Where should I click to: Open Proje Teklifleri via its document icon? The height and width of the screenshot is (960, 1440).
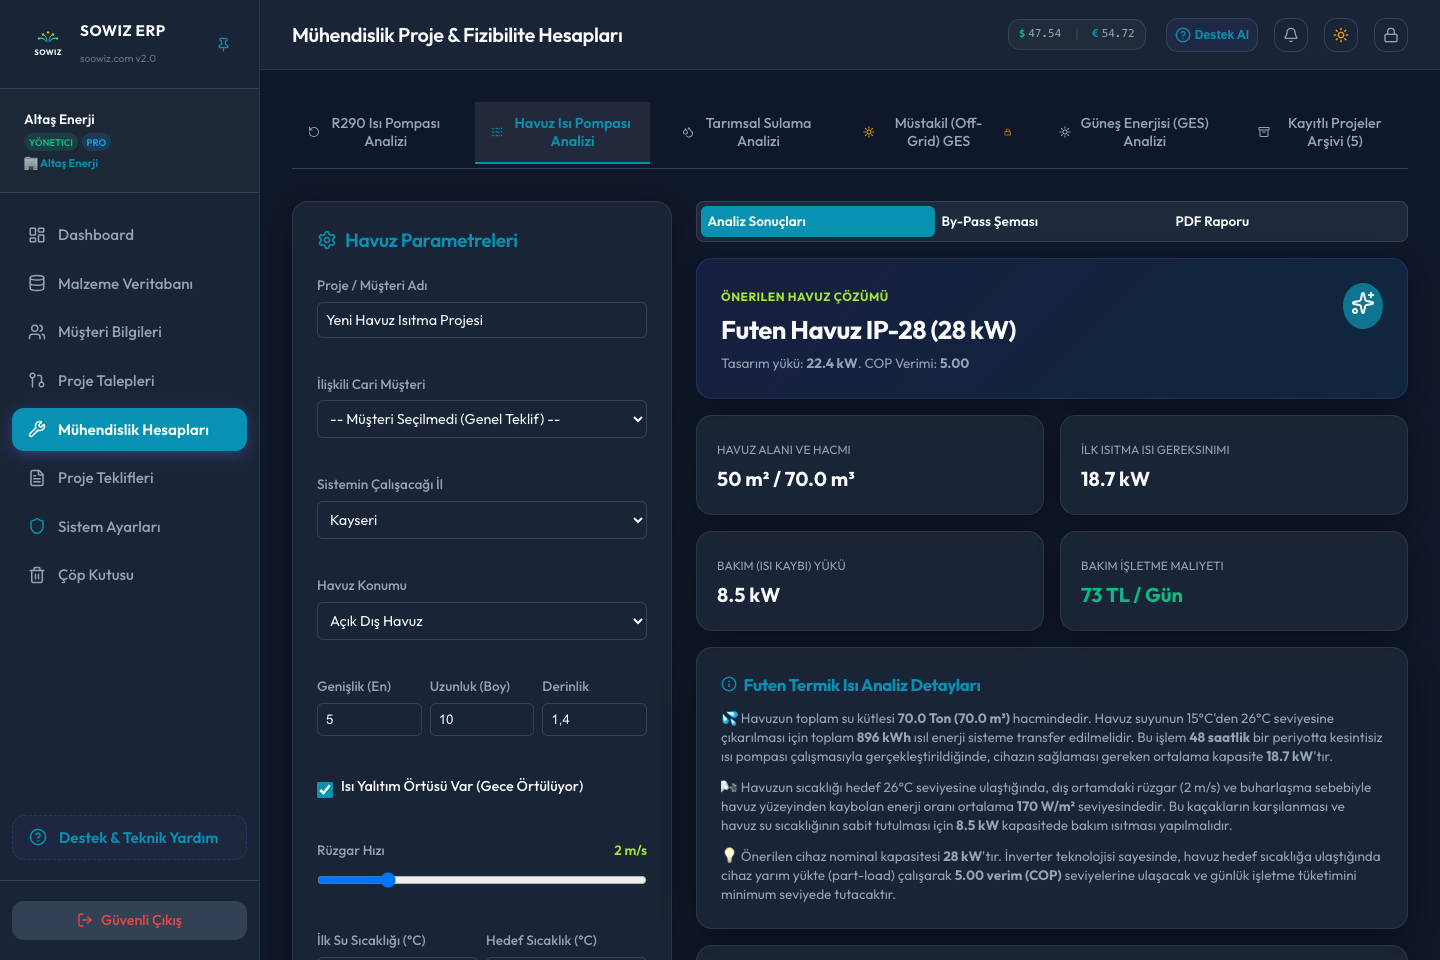coord(37,478)
